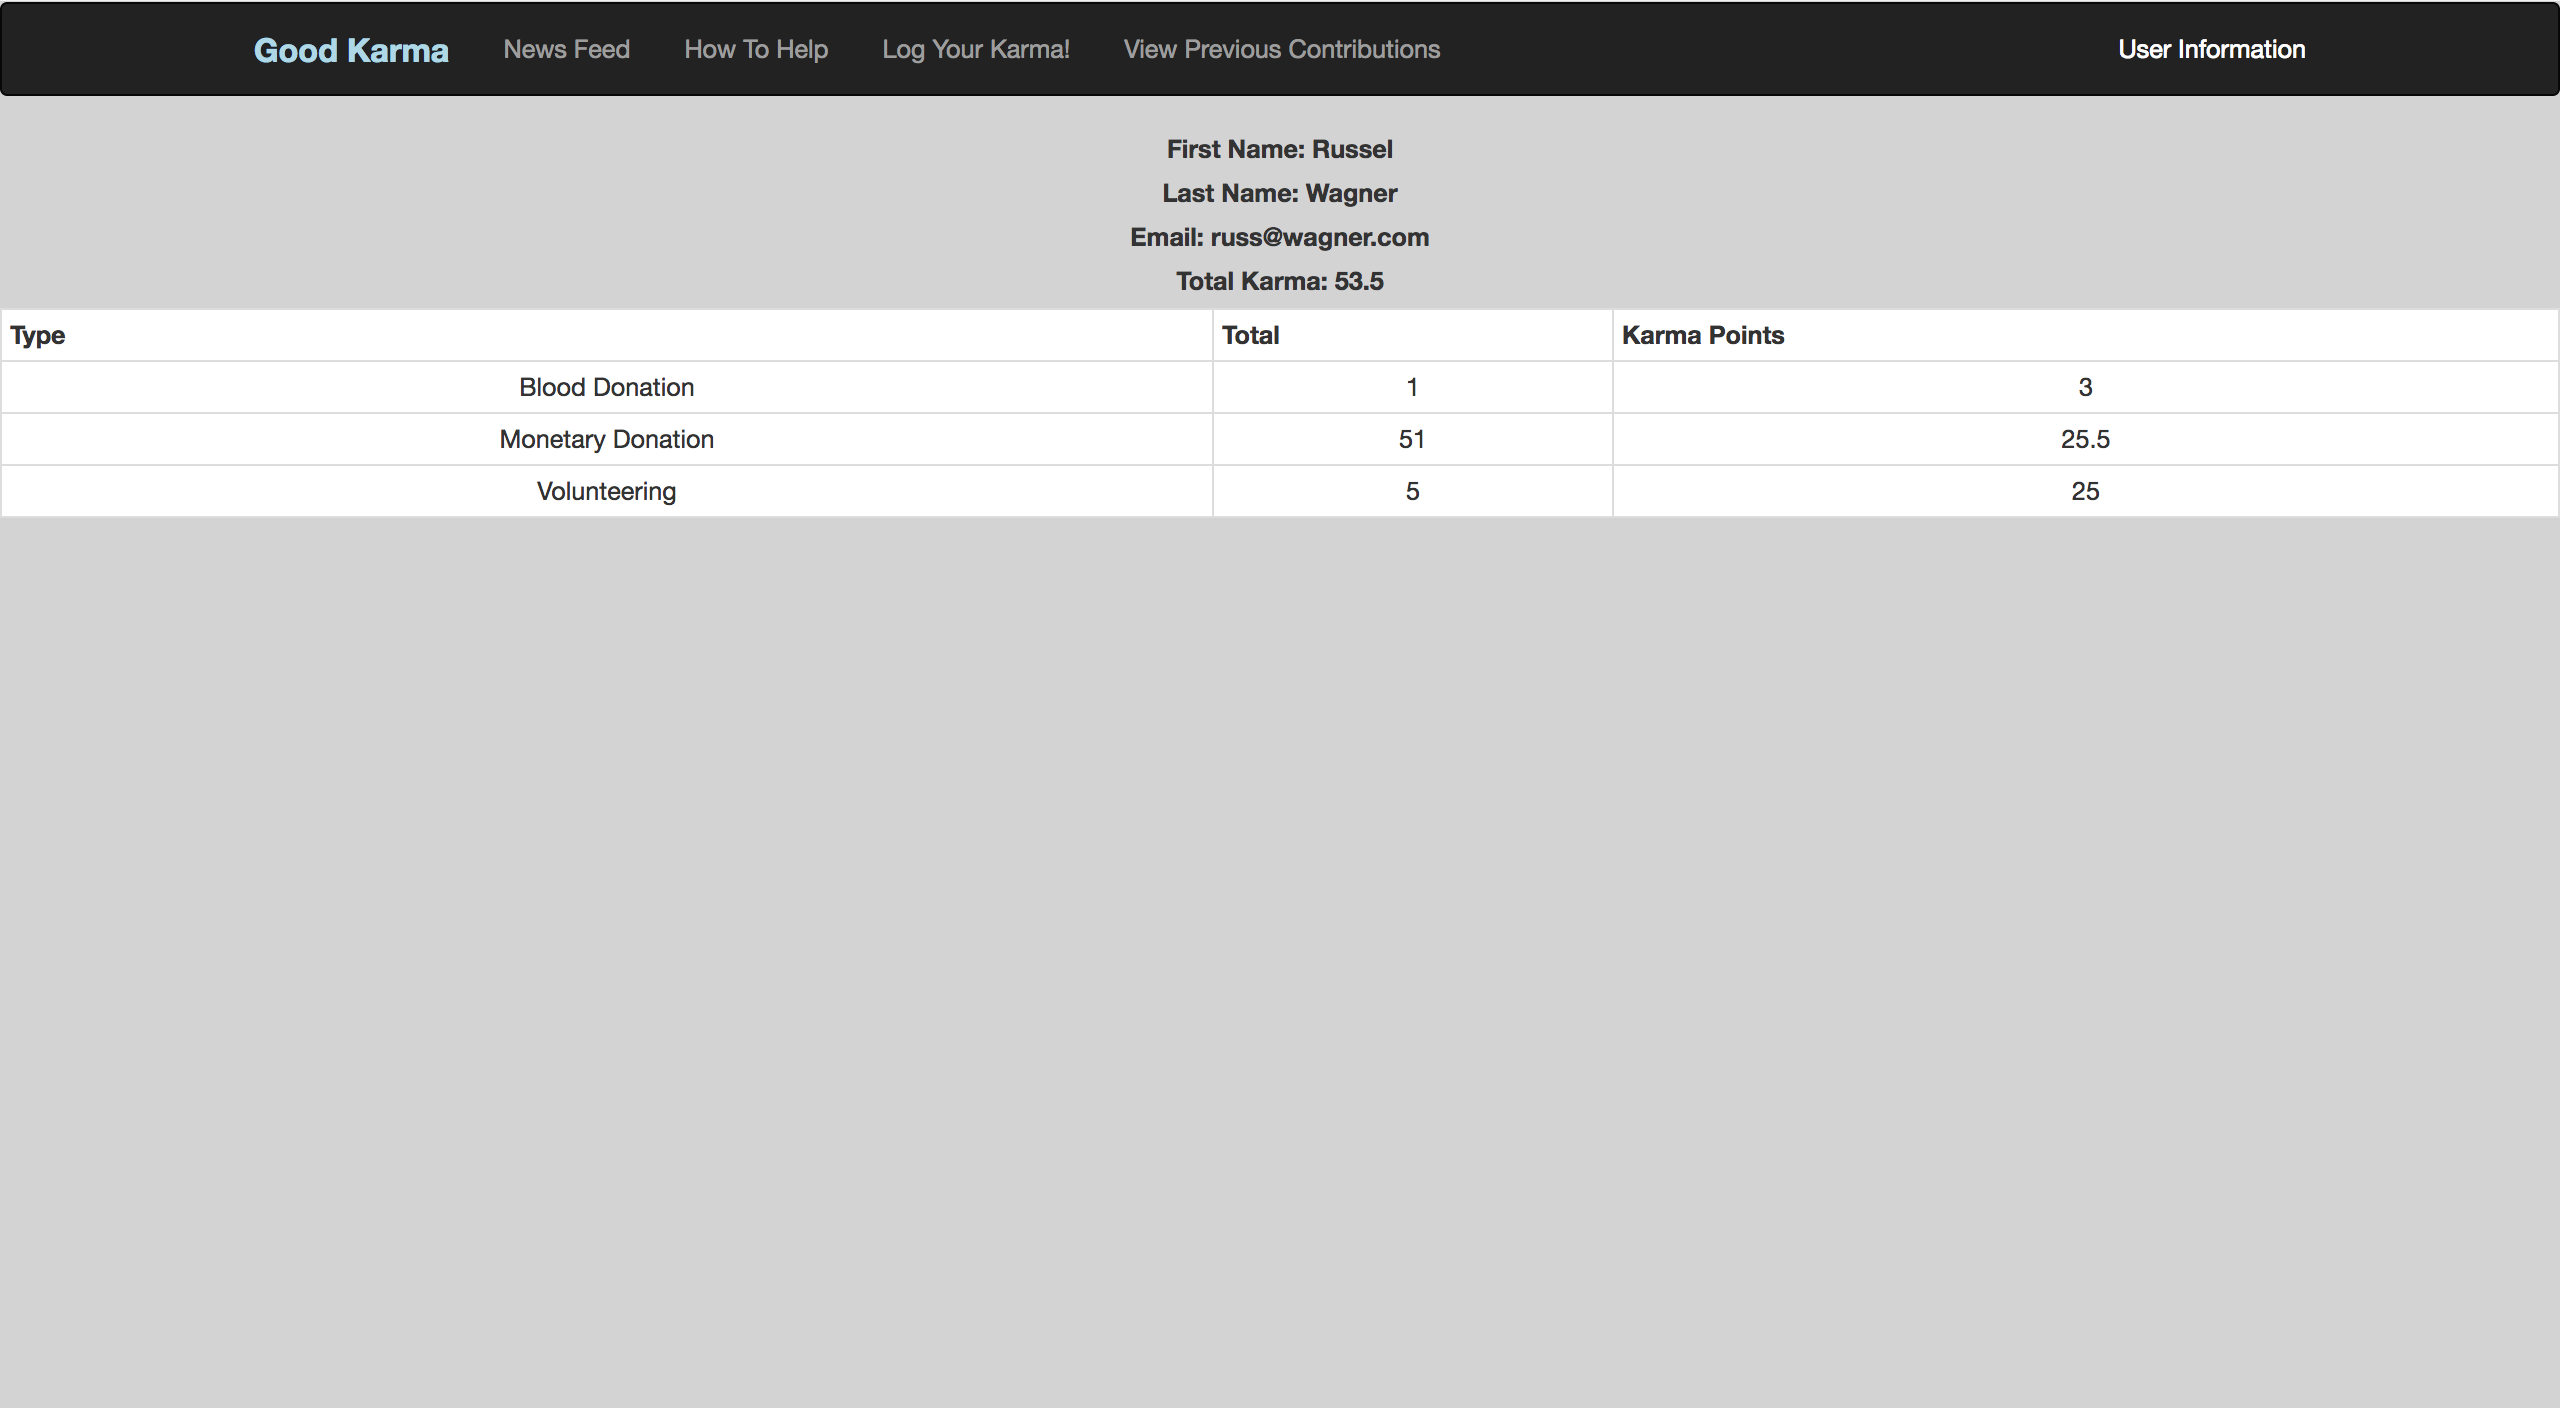Image resolution: width=2560 pixels, height=1408 pixels.
Task: Click Volunteering karma points value 25
Action: point(2085,491)
